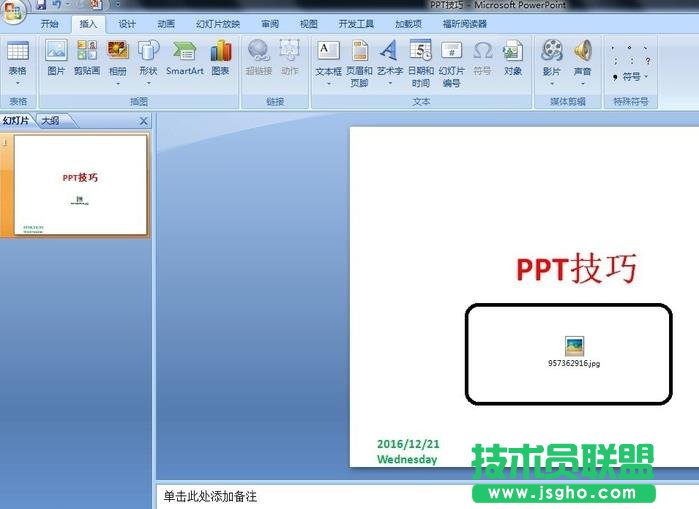Open the 开发工具 ribbon tab

pos(356,24)
